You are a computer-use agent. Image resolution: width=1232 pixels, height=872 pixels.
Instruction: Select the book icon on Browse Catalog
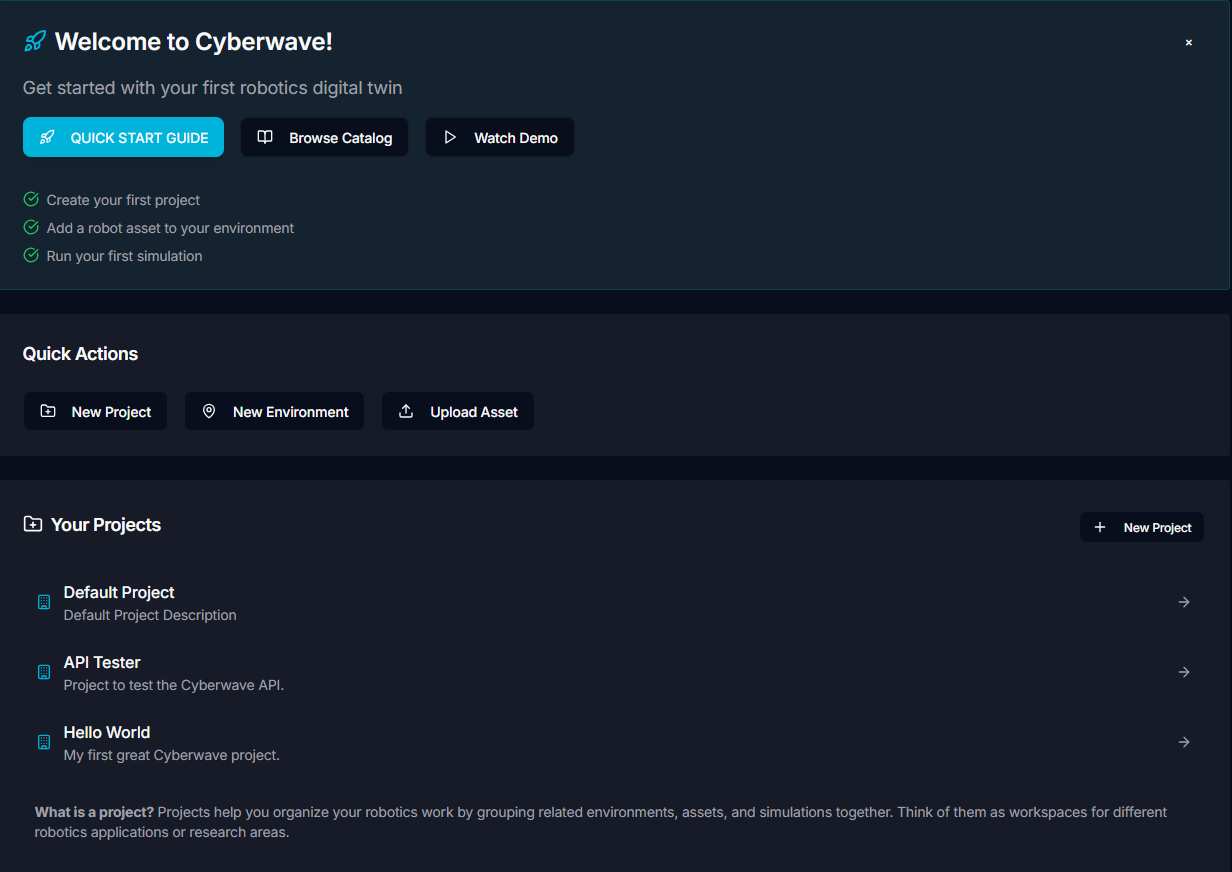(264, 137)
